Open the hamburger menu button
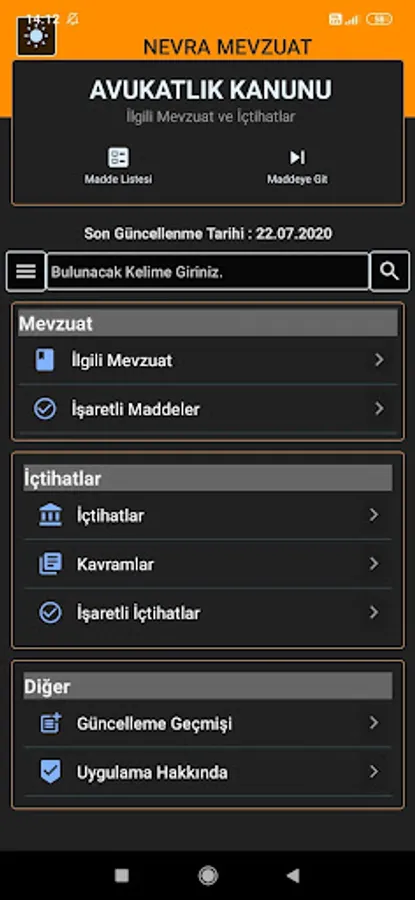The width and height of the screenshot is (415, 900). pos(26,271)
